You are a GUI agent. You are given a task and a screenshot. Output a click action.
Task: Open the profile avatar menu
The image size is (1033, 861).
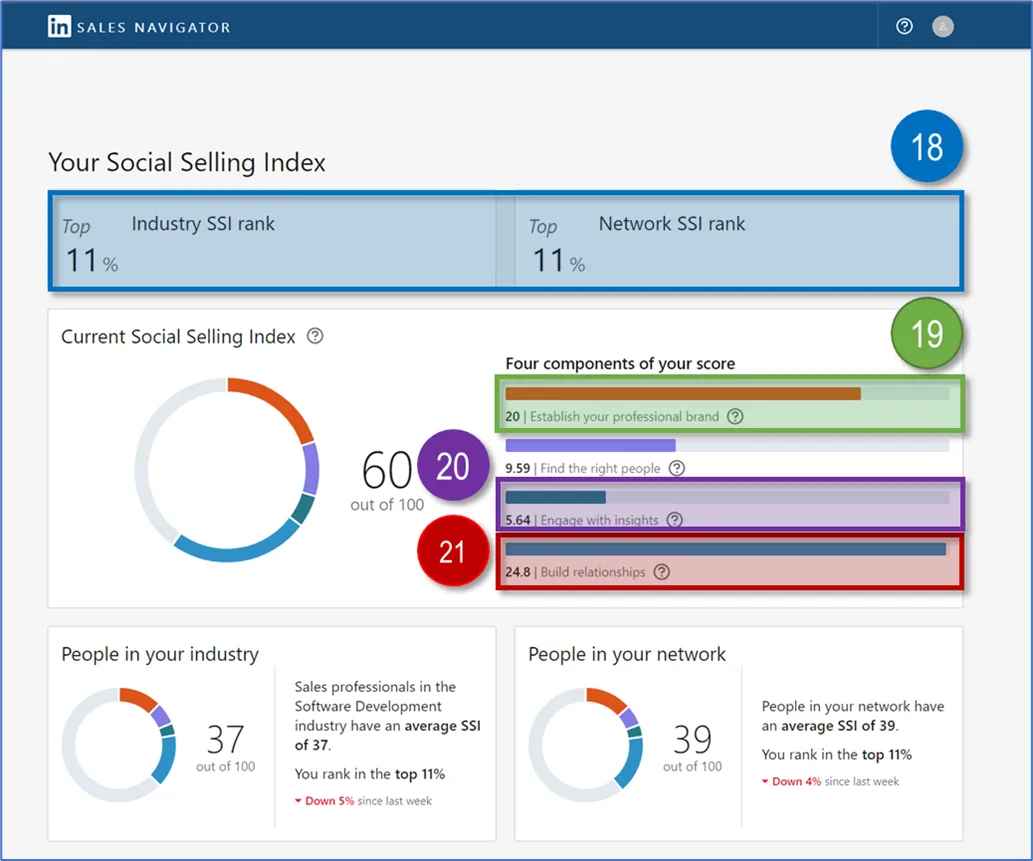(x=943, y=26)
